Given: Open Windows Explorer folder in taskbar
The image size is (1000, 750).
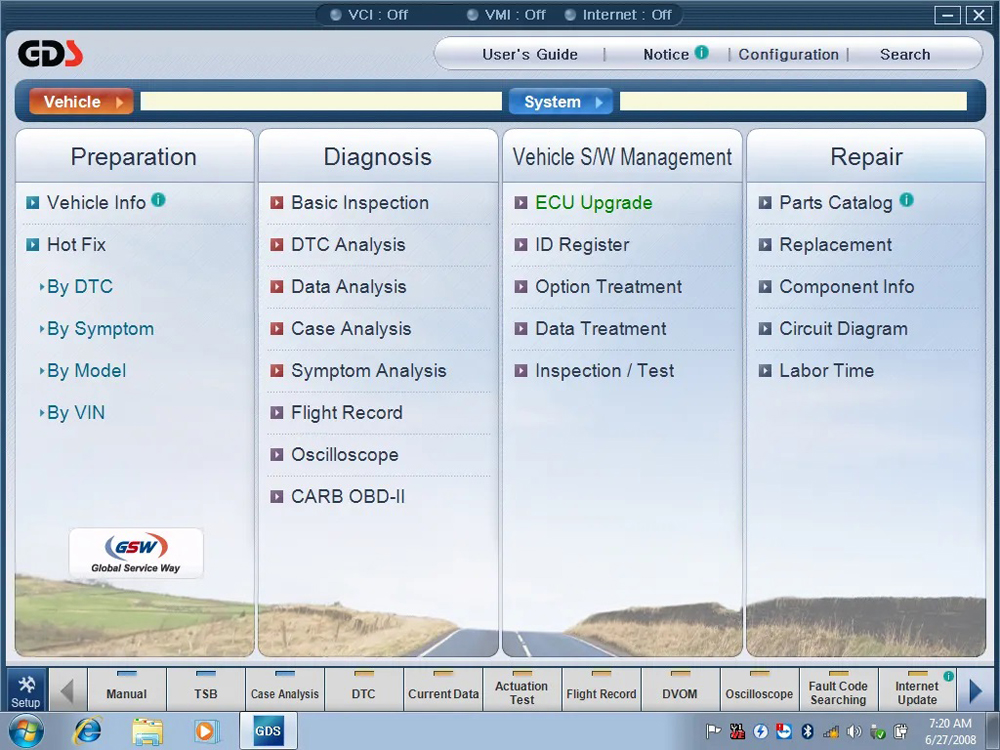Looking at the screenshot, I should [147, 731].
